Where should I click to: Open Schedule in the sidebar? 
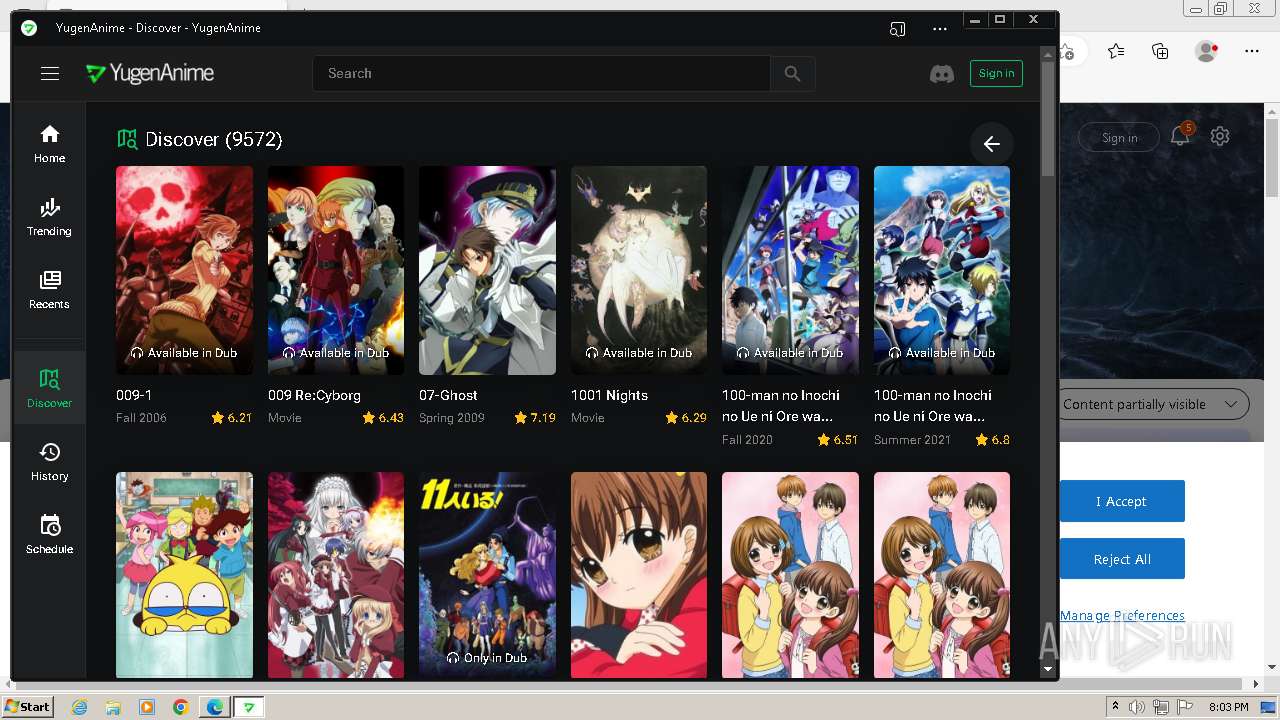coord(50,535)
